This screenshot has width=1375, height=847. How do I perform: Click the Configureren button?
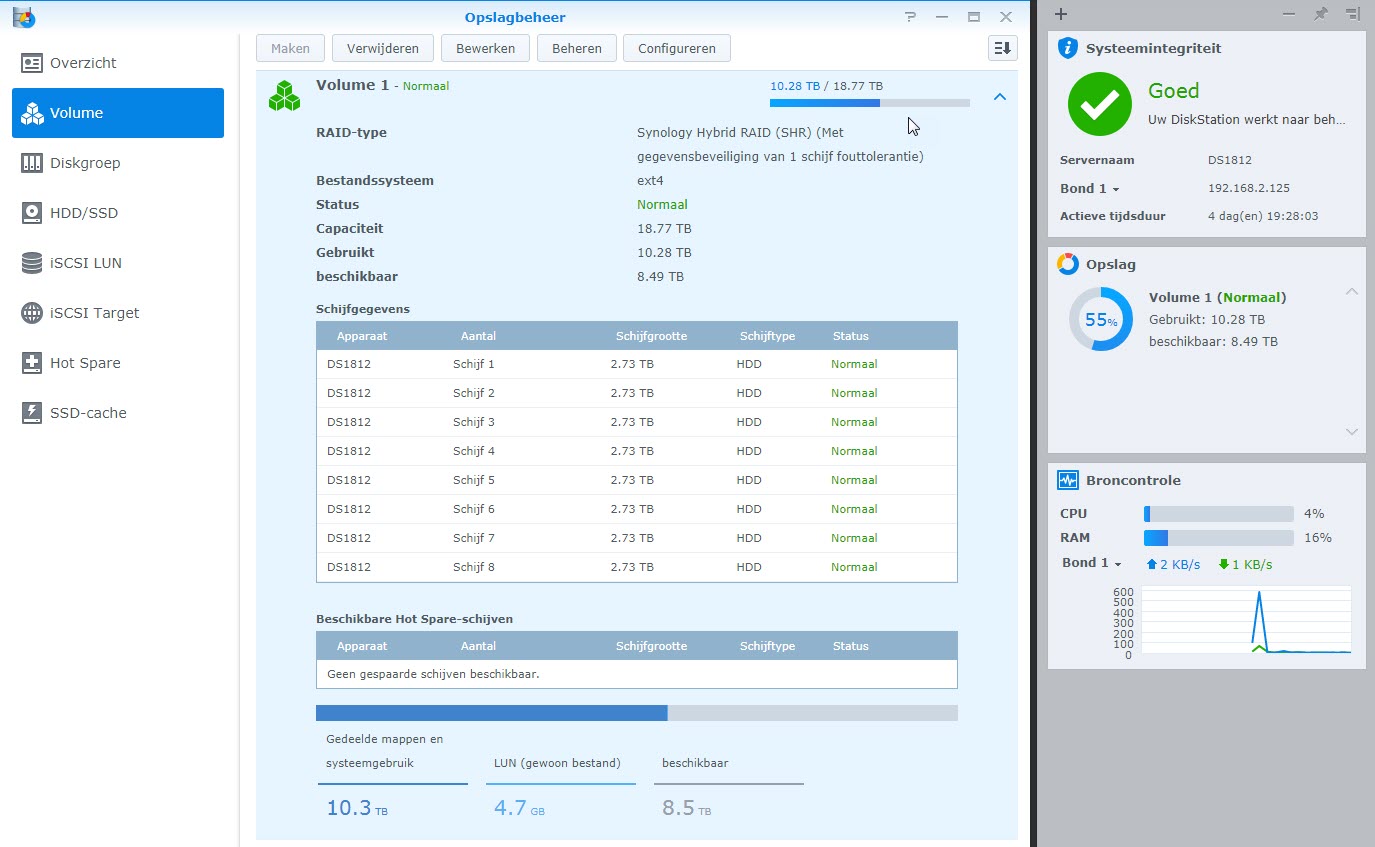click(x=677, y=48)
